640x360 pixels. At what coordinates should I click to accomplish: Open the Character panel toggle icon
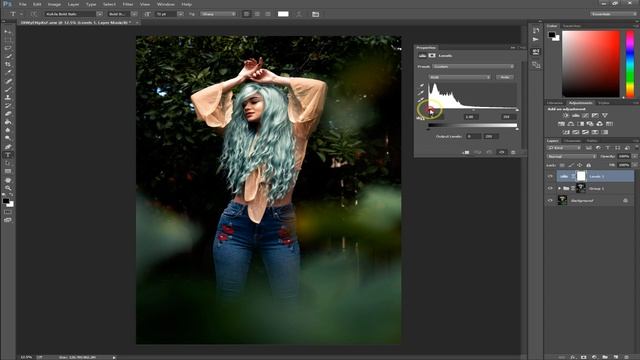[316, 14]
